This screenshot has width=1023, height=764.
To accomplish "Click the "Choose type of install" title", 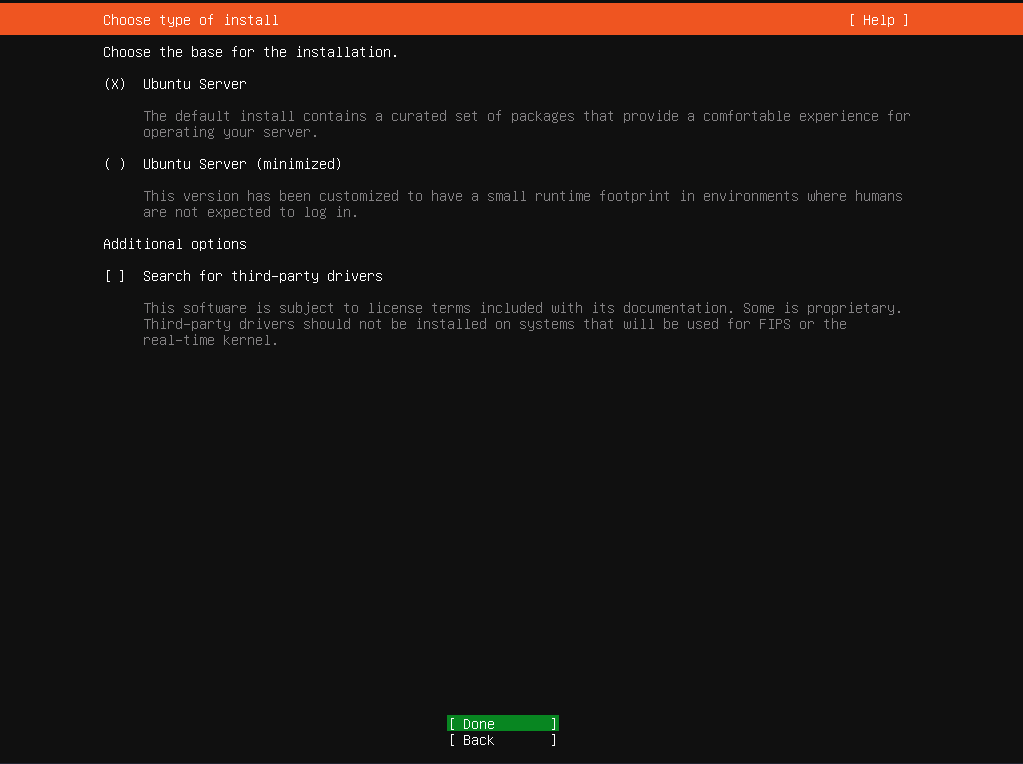I will click(190, 20).
